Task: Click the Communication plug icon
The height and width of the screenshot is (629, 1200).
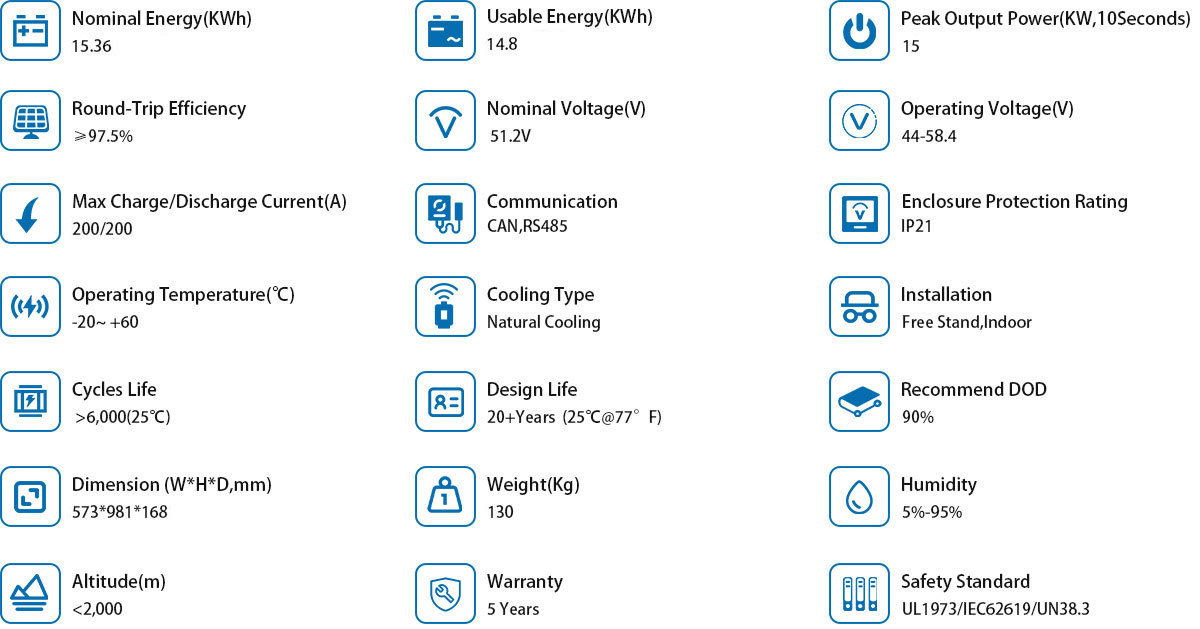Action: [x=445, y=213]
